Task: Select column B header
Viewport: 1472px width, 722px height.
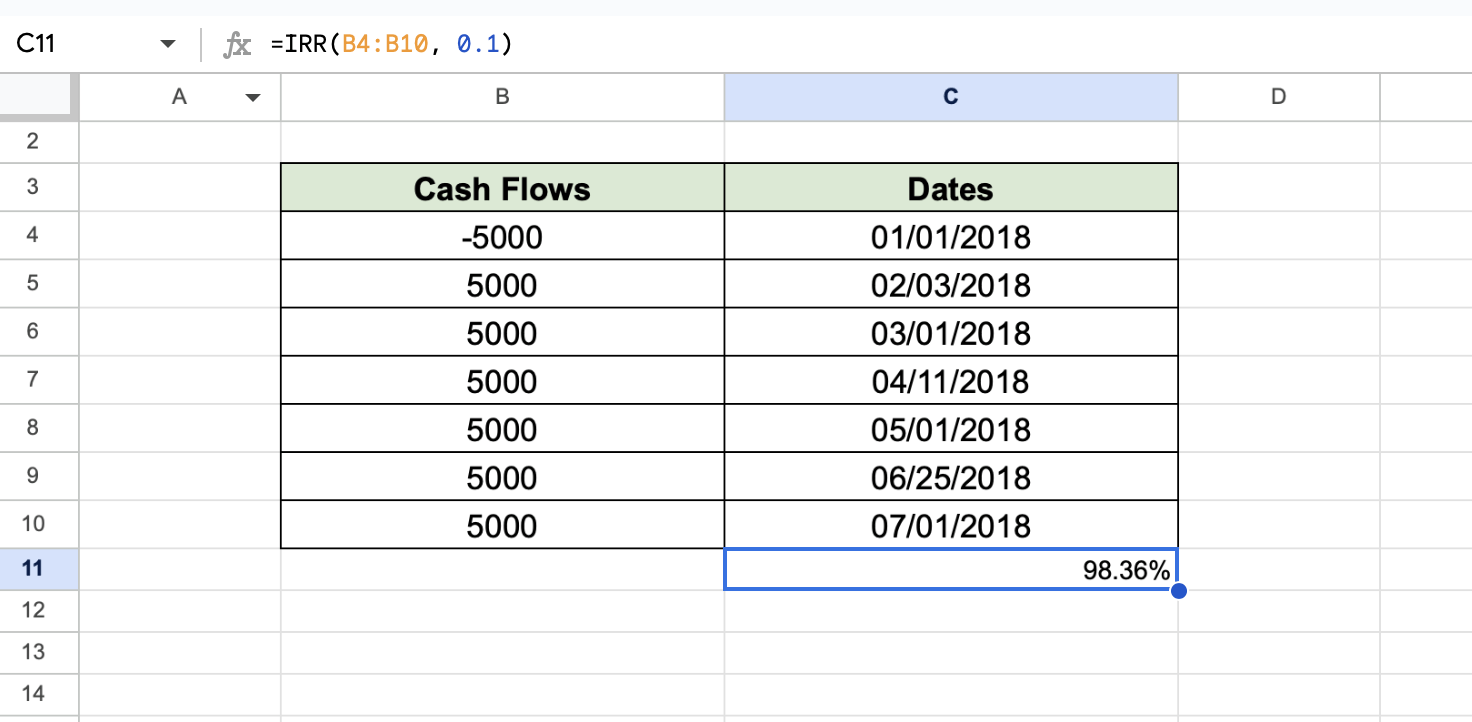Action: pos(502,97)
